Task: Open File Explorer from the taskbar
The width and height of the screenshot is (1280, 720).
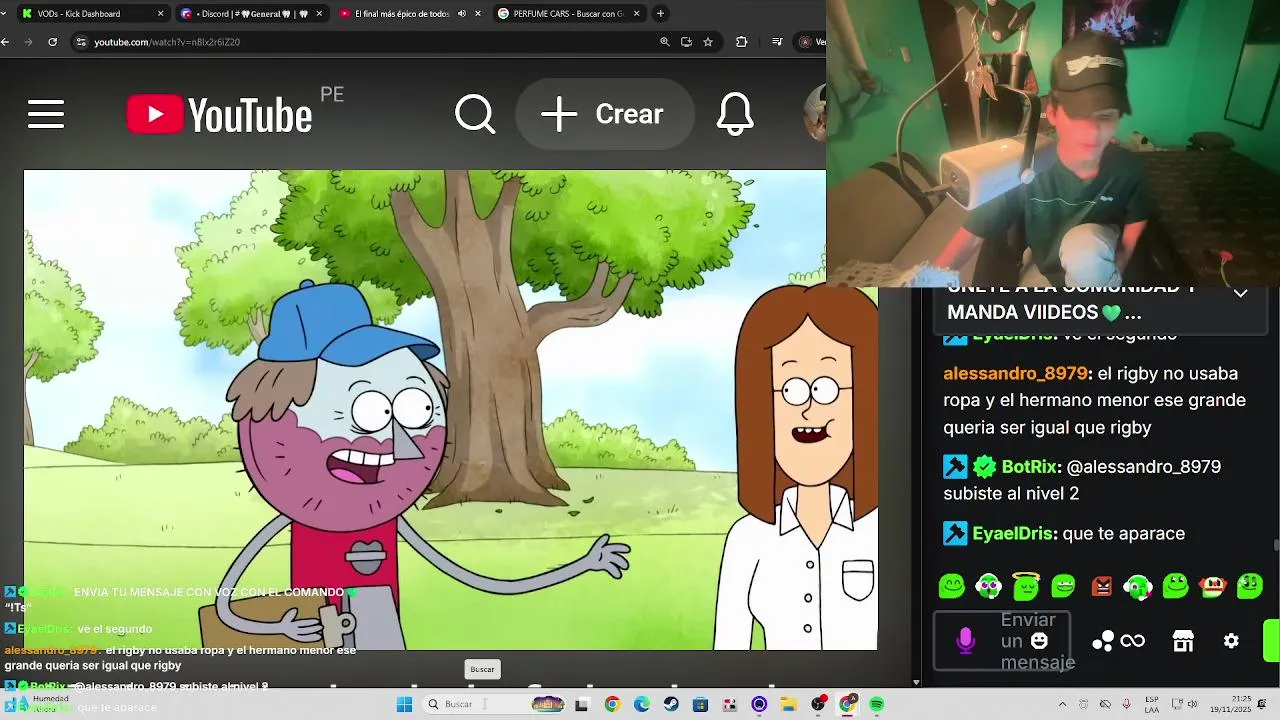Action: tap(788, 704)
